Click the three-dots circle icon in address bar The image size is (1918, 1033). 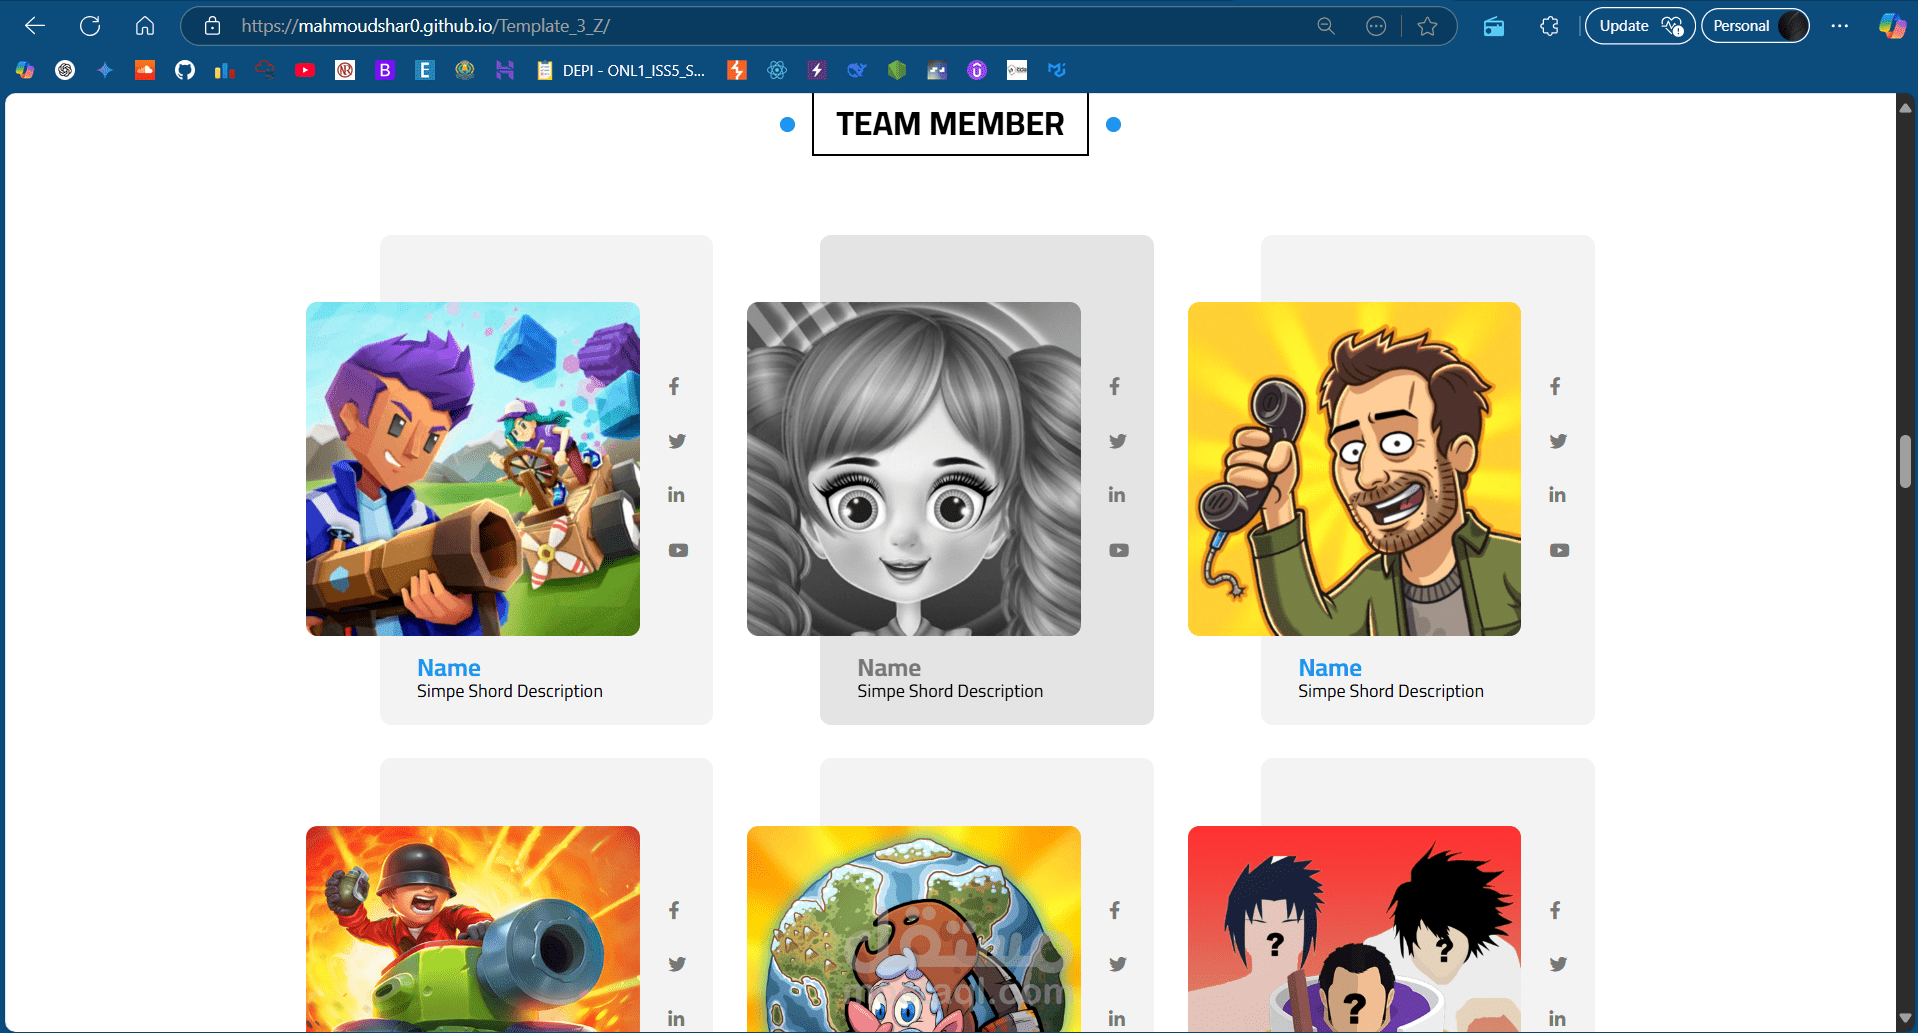point(1376,26)
